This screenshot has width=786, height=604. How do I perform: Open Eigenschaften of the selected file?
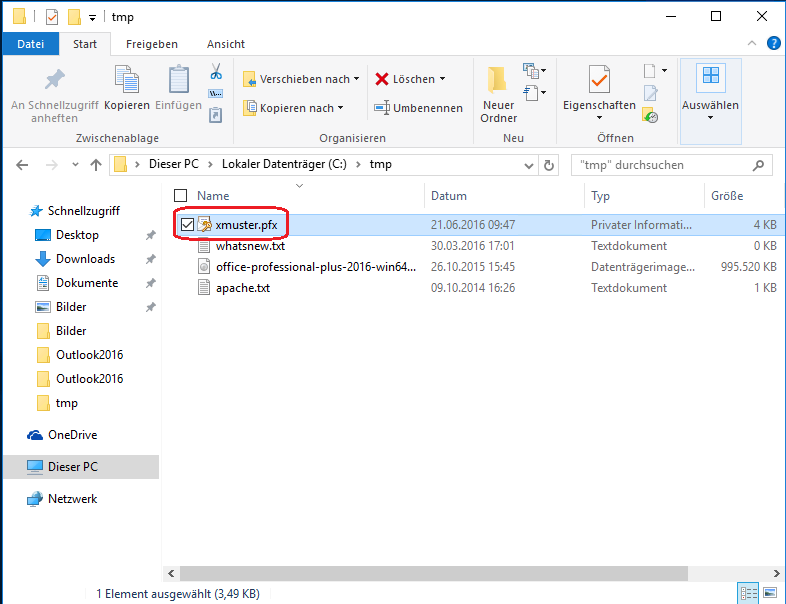tap(599, 86)
